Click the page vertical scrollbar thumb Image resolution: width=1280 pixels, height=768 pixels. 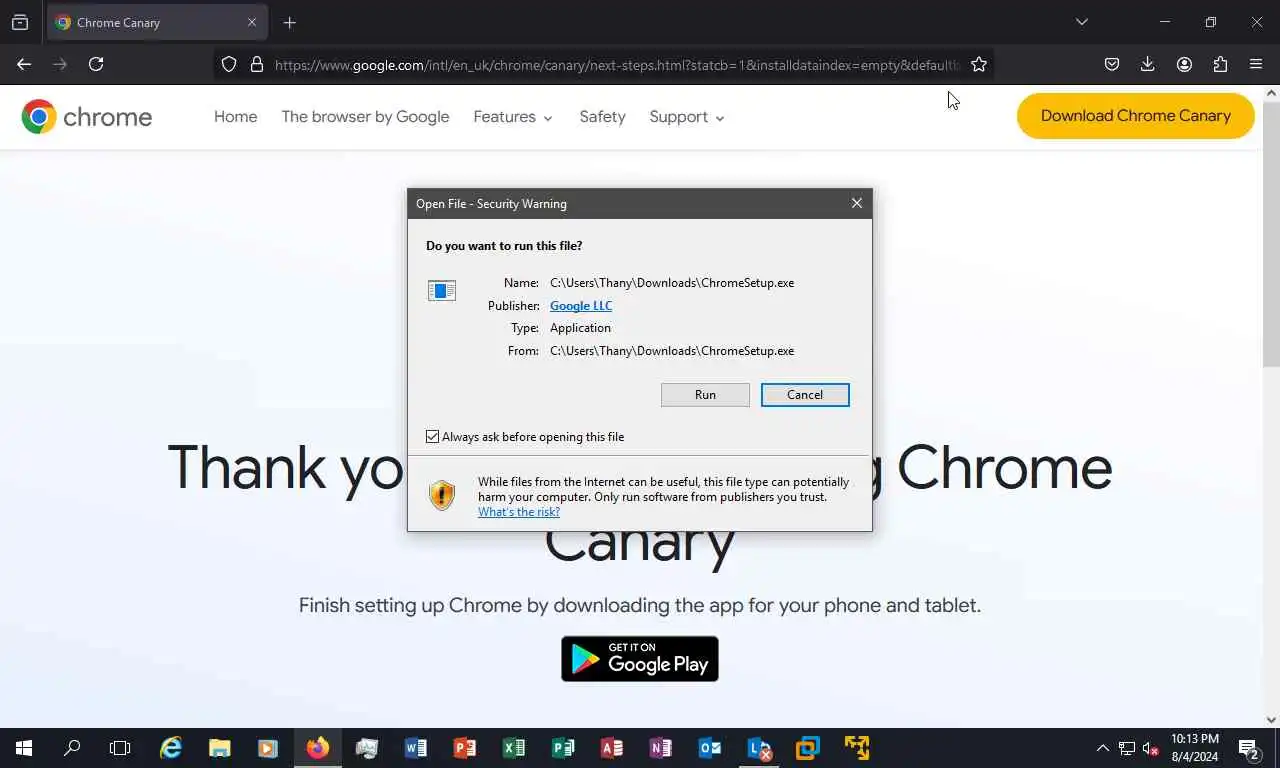[1271, 232]
